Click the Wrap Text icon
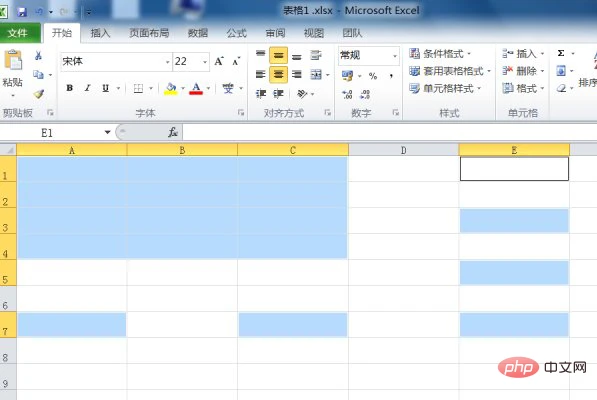The height and width of the screenshot is (400, 597). coord(316,56)
